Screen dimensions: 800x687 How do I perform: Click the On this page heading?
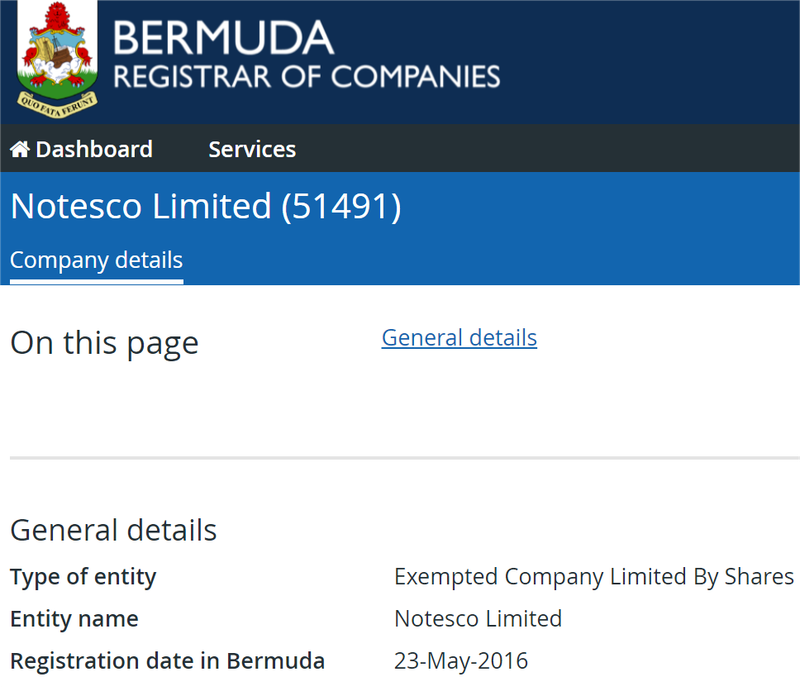tap(105, 343)
